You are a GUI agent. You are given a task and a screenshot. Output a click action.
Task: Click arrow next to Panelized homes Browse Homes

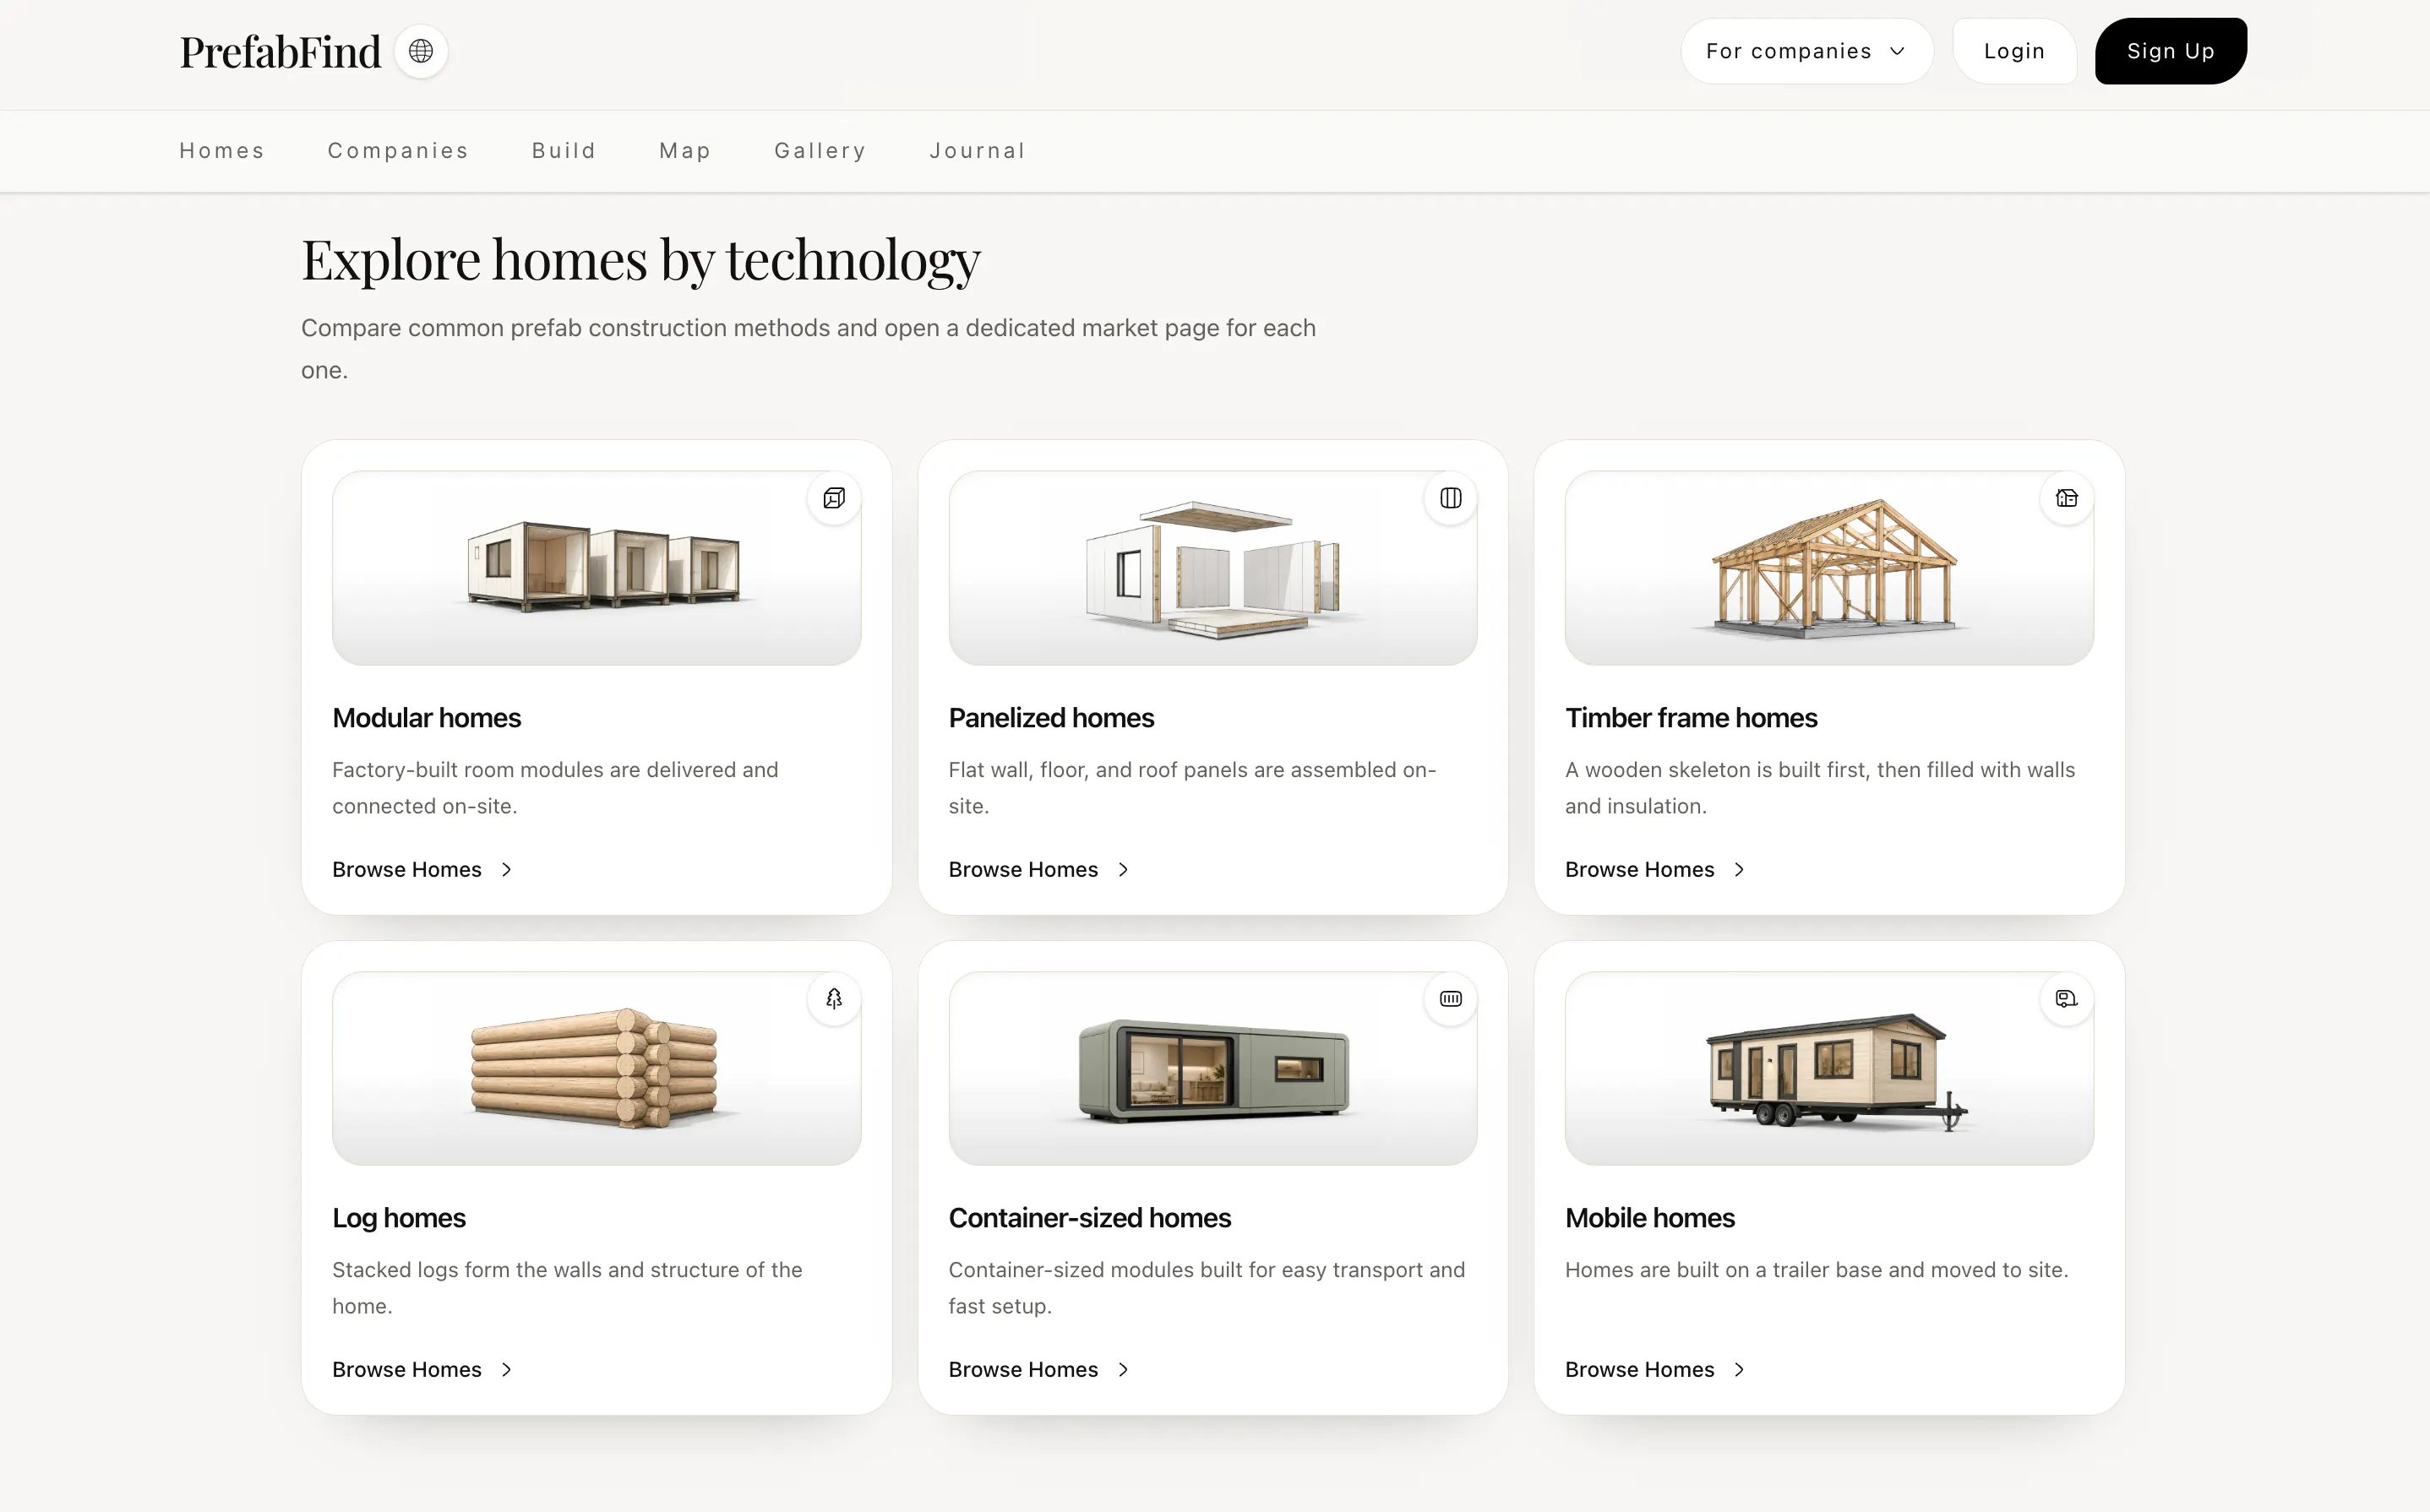point(1123,870)
